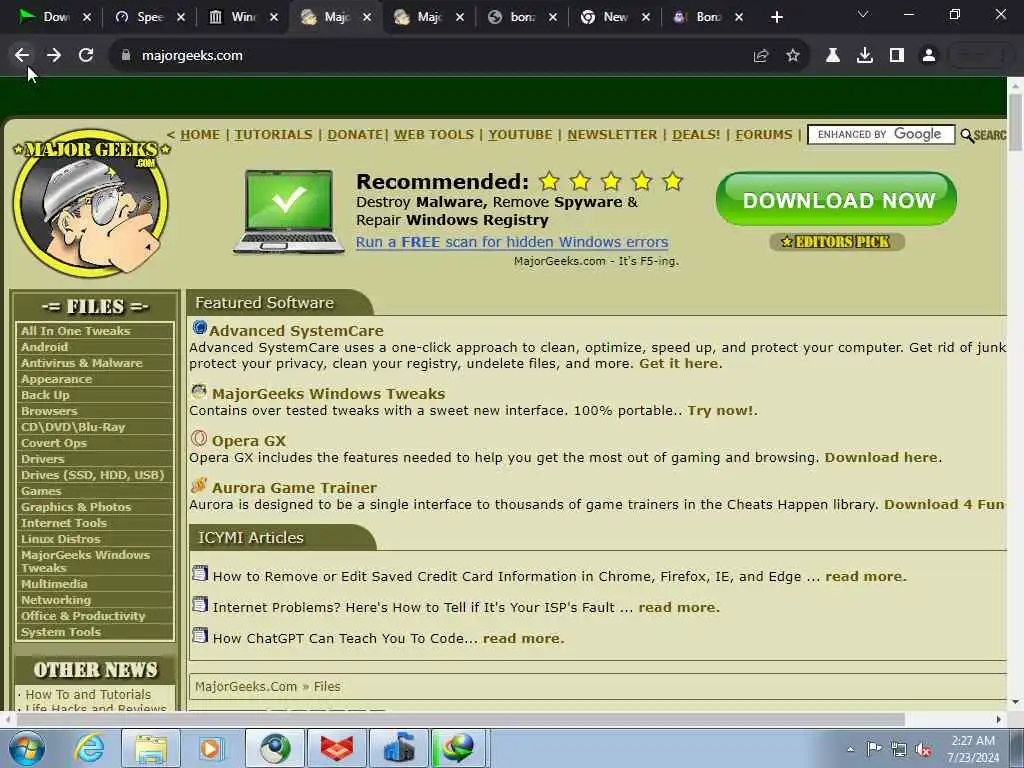Viewport: 1024px width, 768px height.
Task: Click the Major Geeks logo
Action: click(x=91, y=203)
